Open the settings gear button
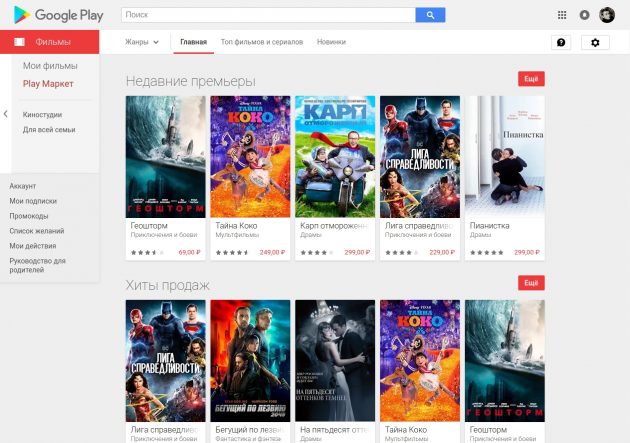Viewport: 630px width, 443px height. [x=595, y=42]
